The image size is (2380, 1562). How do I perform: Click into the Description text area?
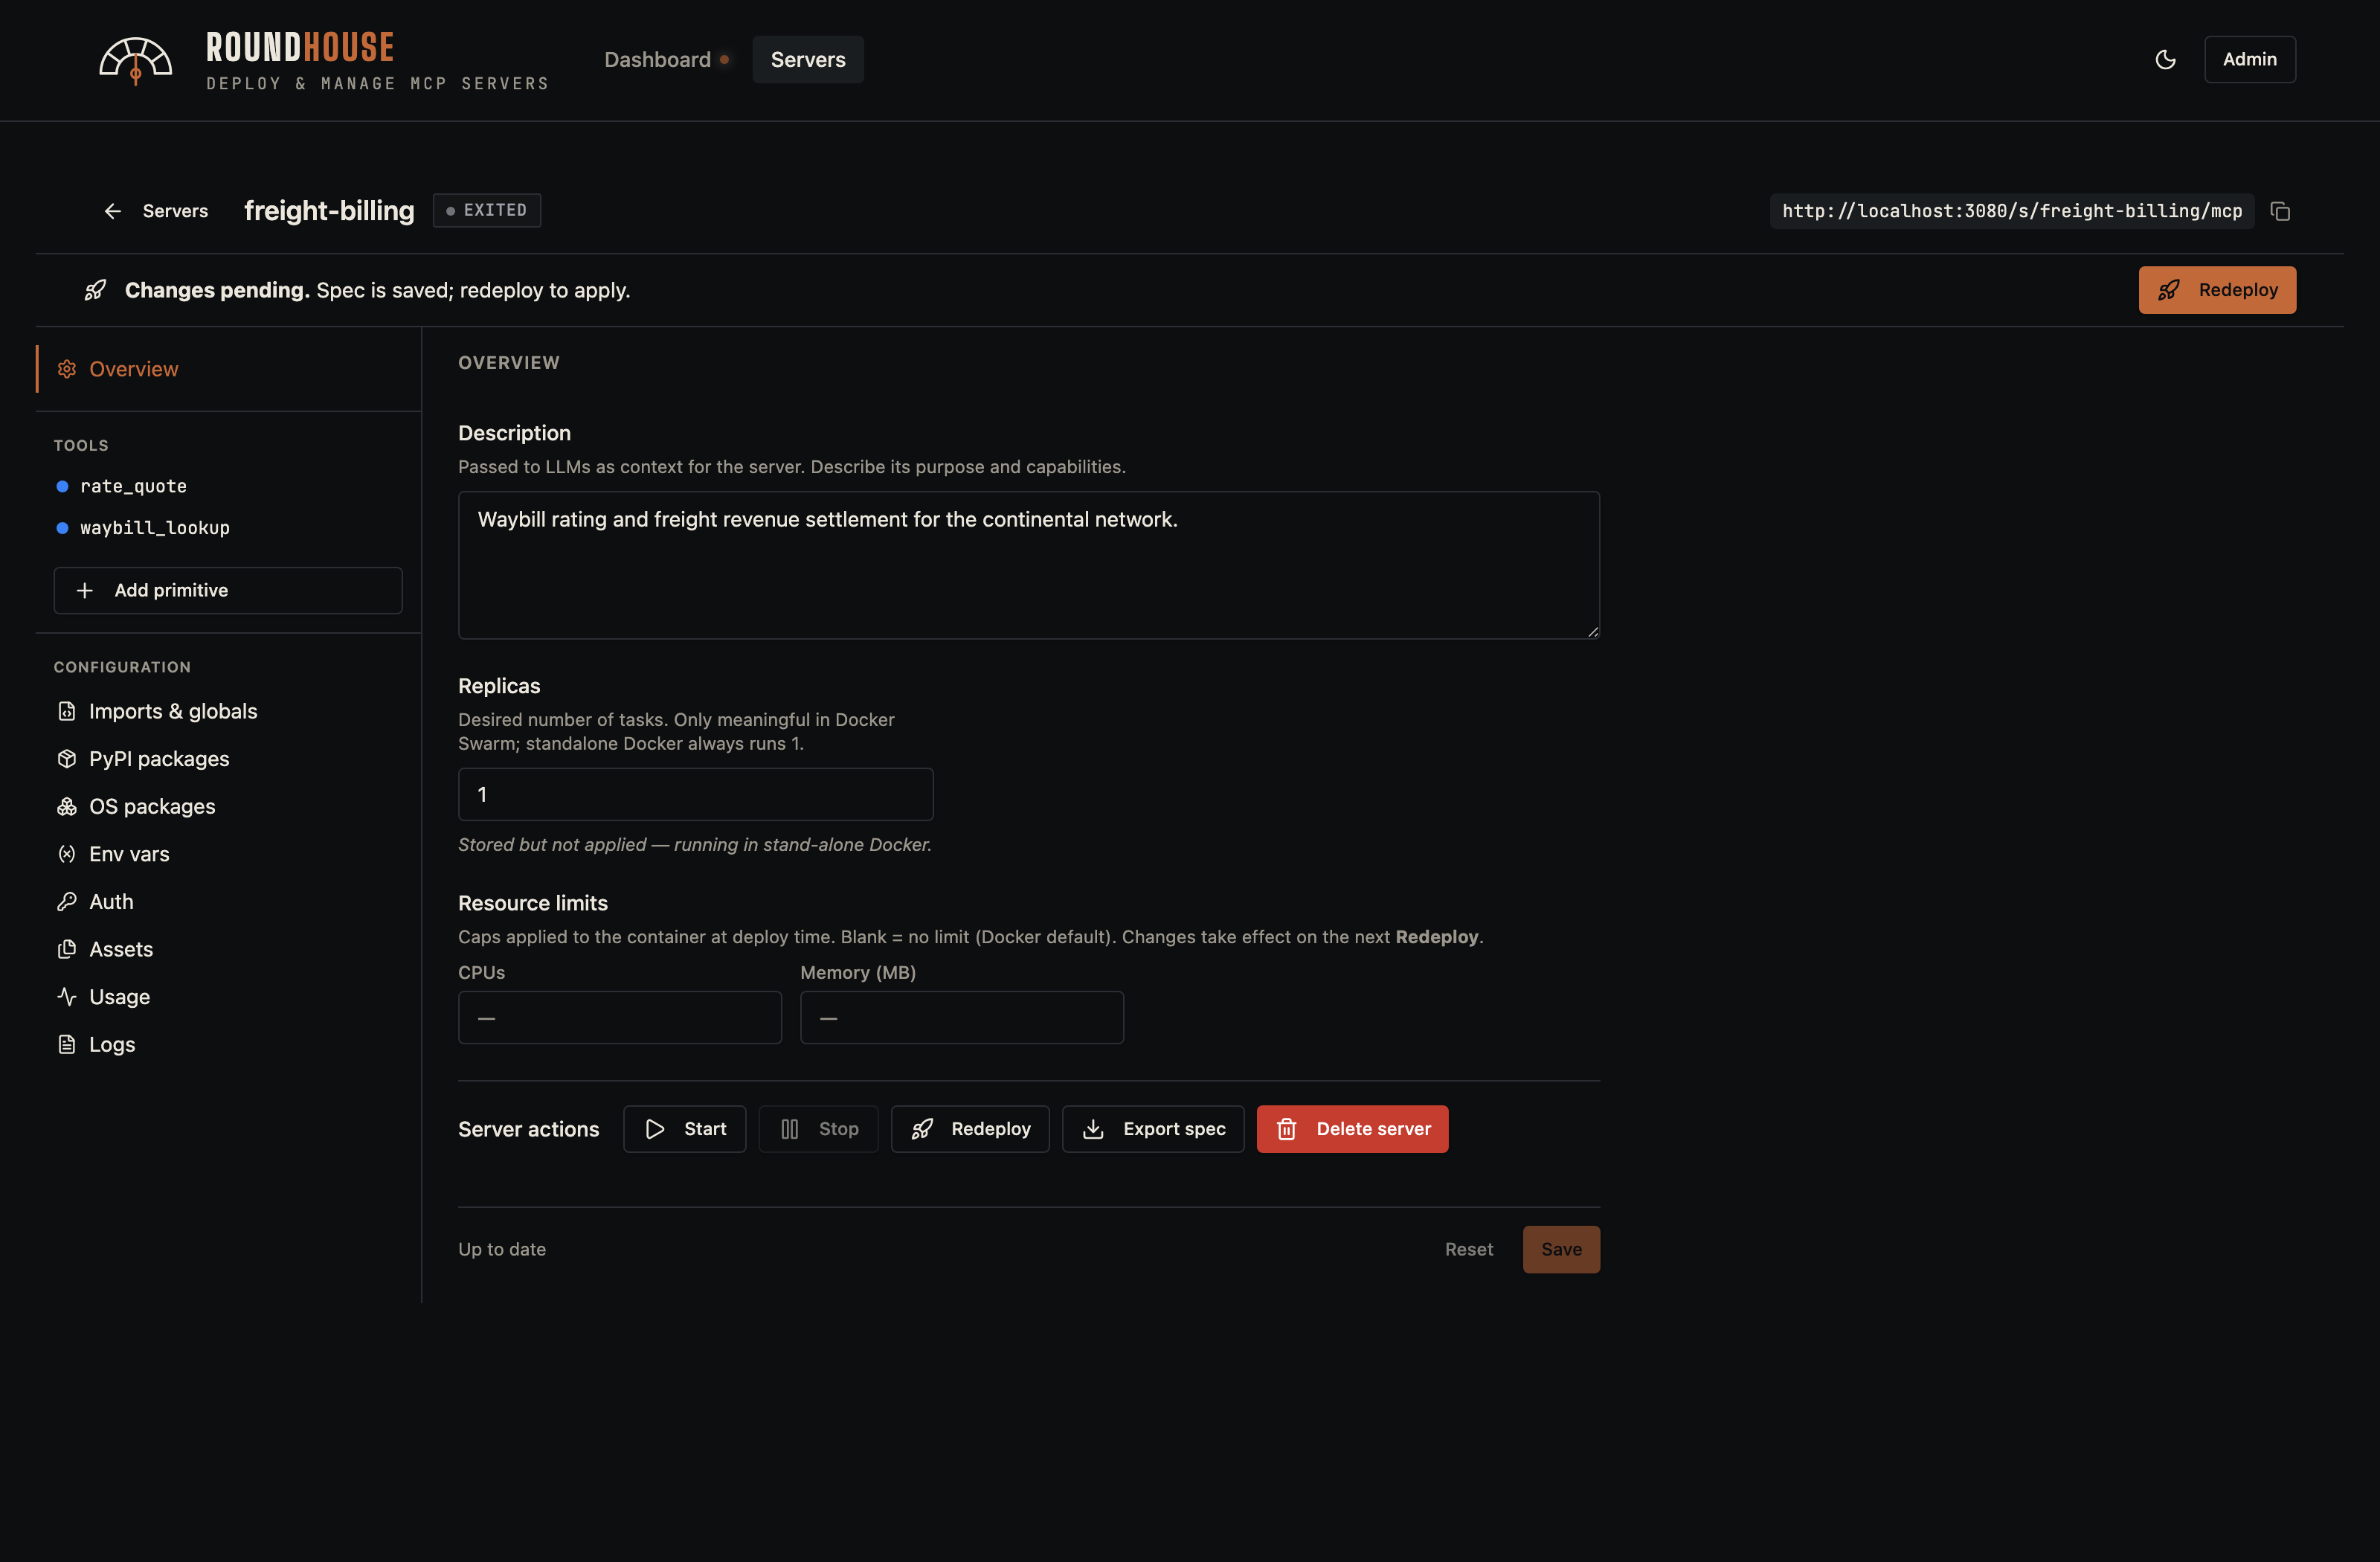click(x=1028, y=565)
